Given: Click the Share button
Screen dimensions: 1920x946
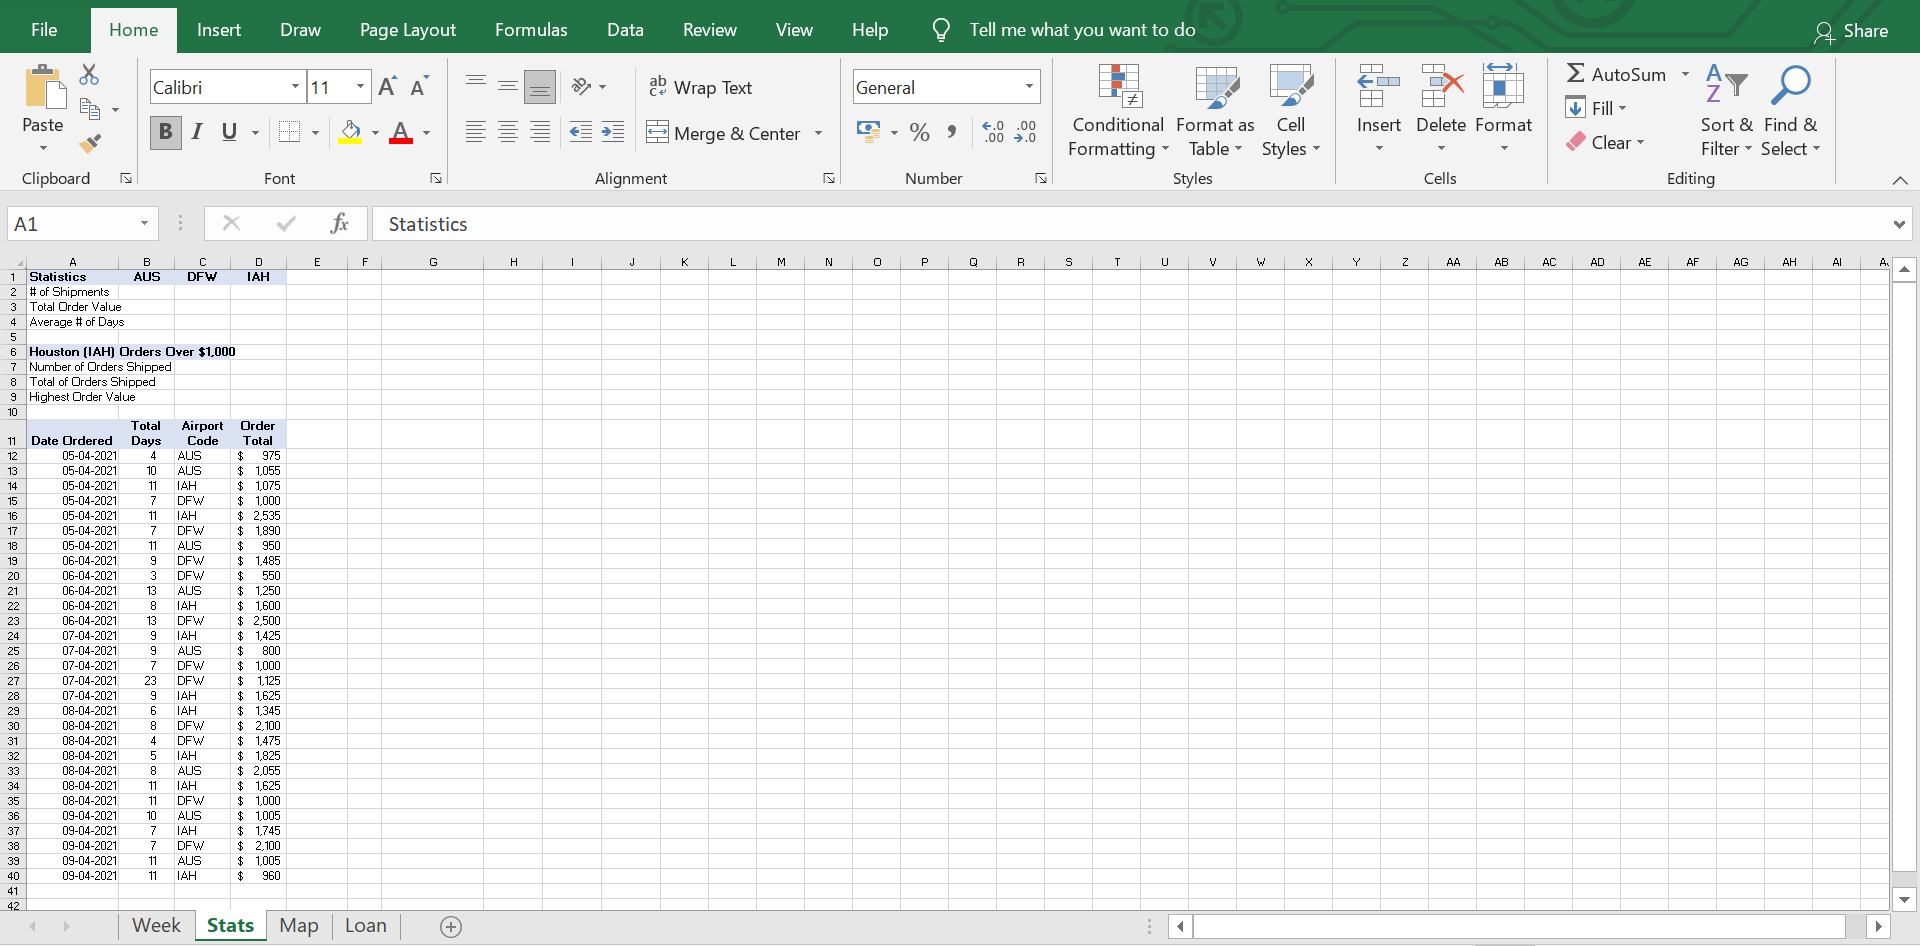Looking at the screenshot, I should click(1852, 31).
